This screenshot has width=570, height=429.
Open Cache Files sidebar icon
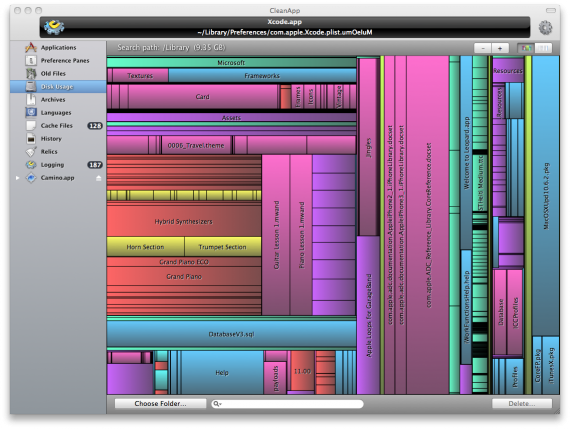pyautogui.click(x=31, y=125)
